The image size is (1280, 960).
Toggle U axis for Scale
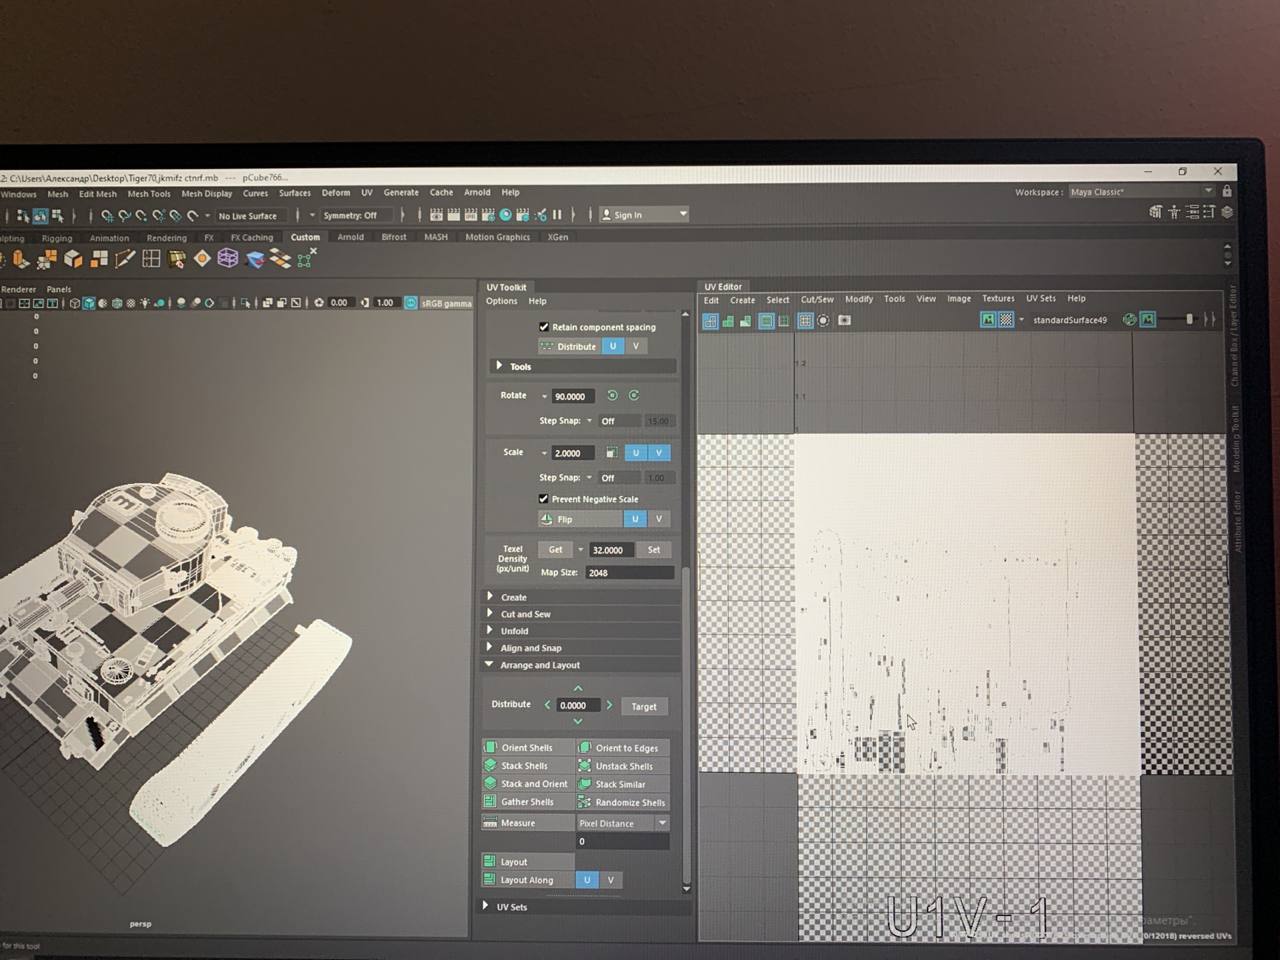[x=635, y=453]
